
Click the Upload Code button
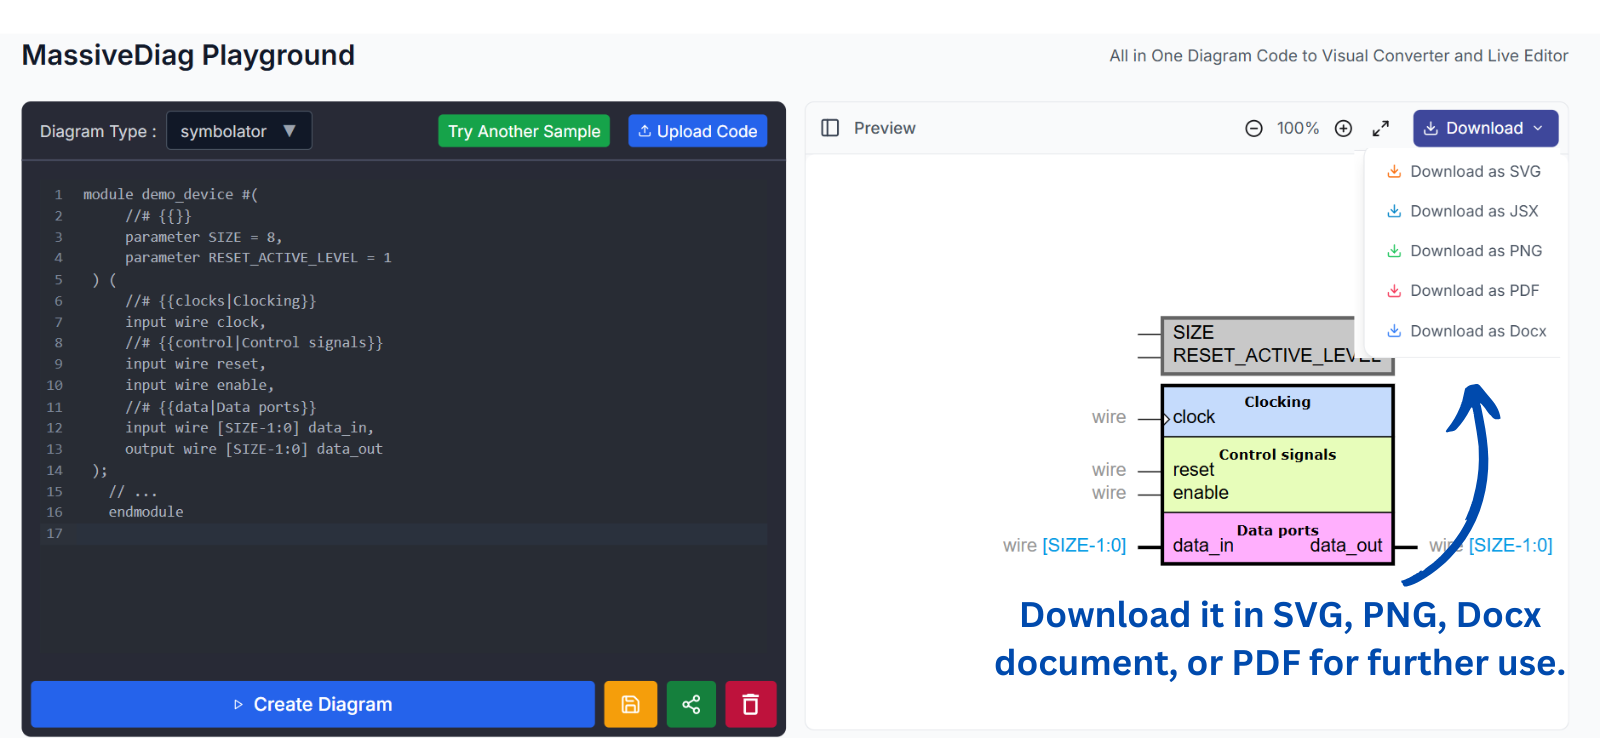point(698,131)
